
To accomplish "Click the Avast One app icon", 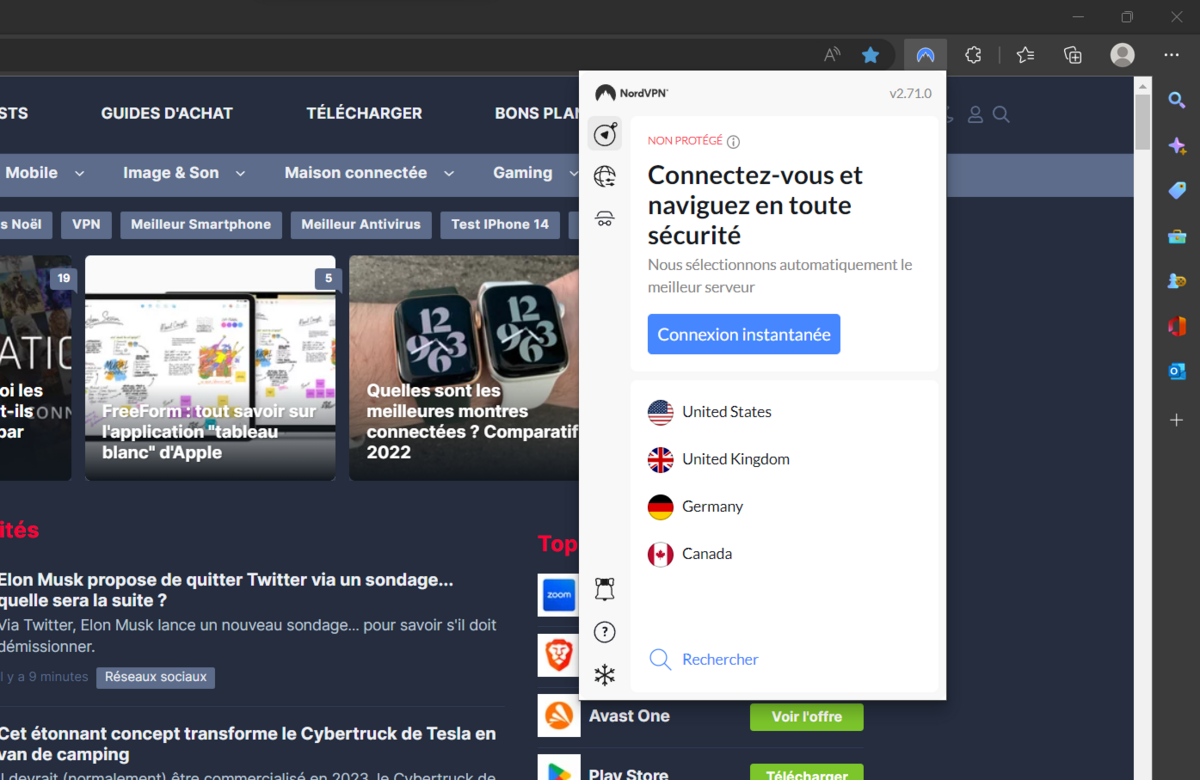I will click(x=559, y=716).
